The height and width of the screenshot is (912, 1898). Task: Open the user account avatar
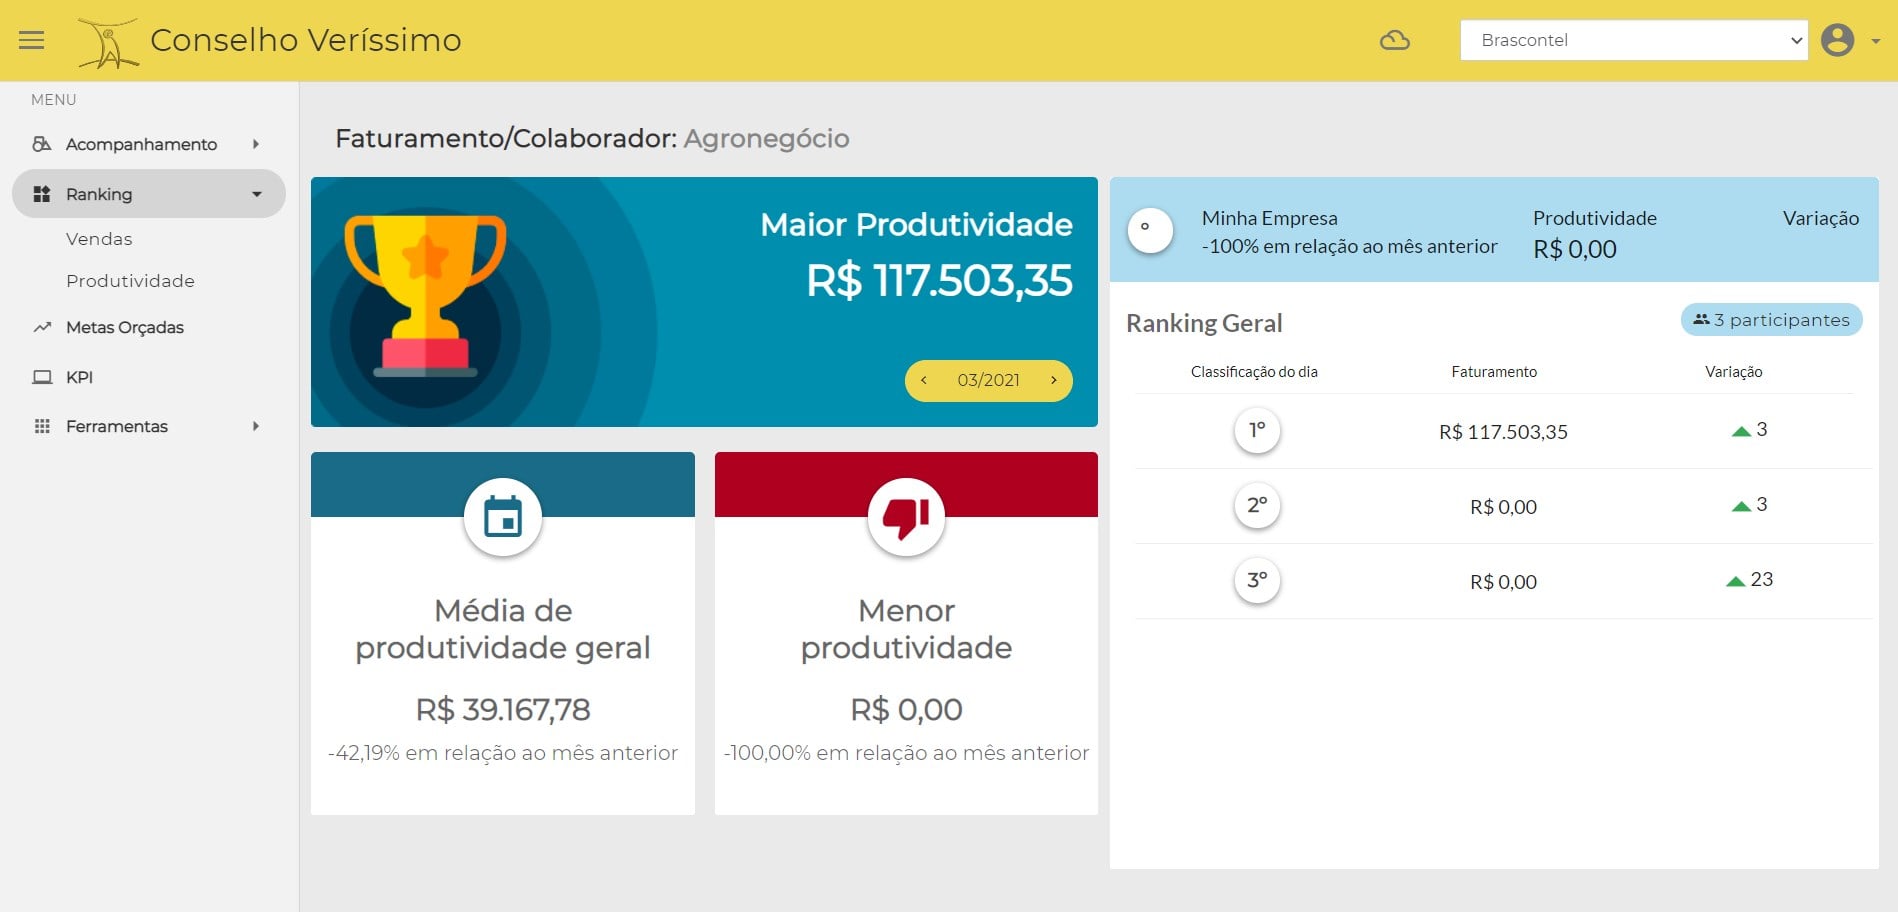(1837, 40)
